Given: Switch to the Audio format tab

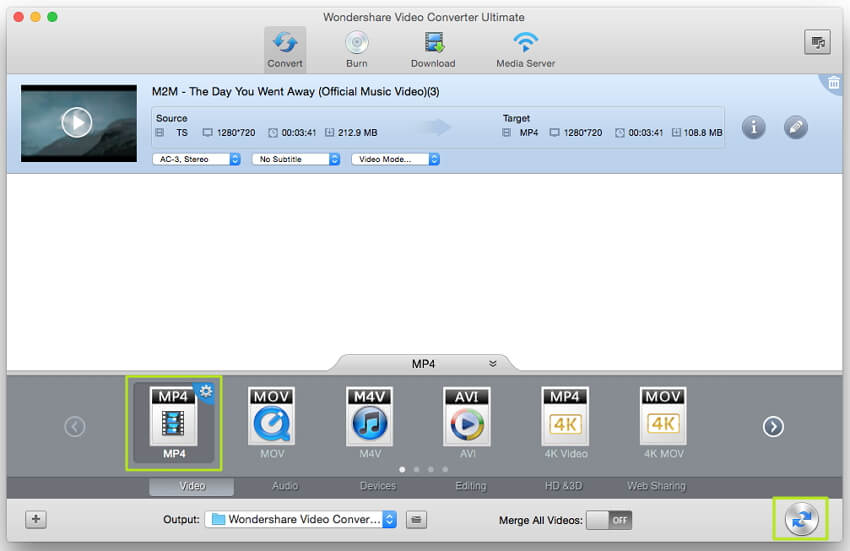Looking at the screenshot, I should pyautogui.click(x=285, y=486).
